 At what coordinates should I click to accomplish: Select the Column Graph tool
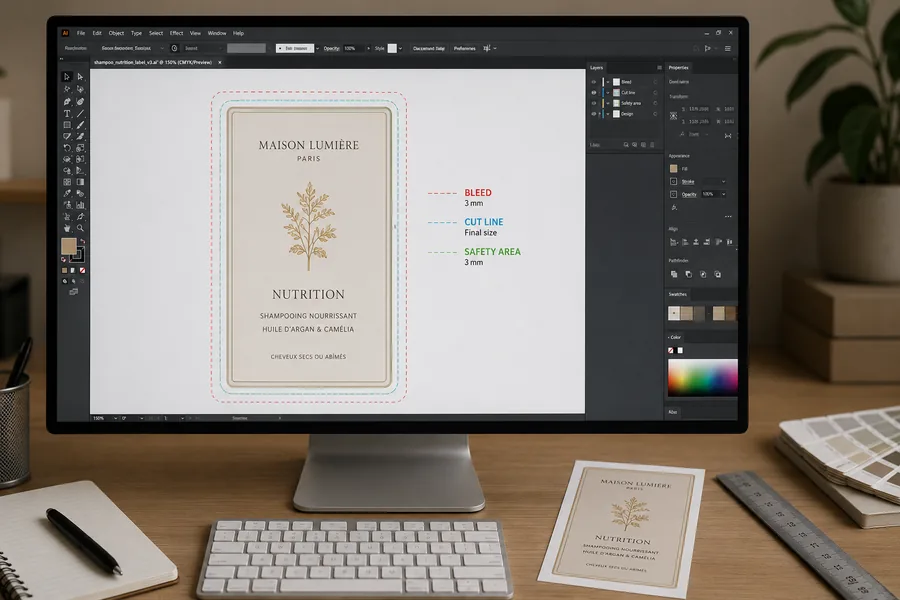(x=80, y=205)
